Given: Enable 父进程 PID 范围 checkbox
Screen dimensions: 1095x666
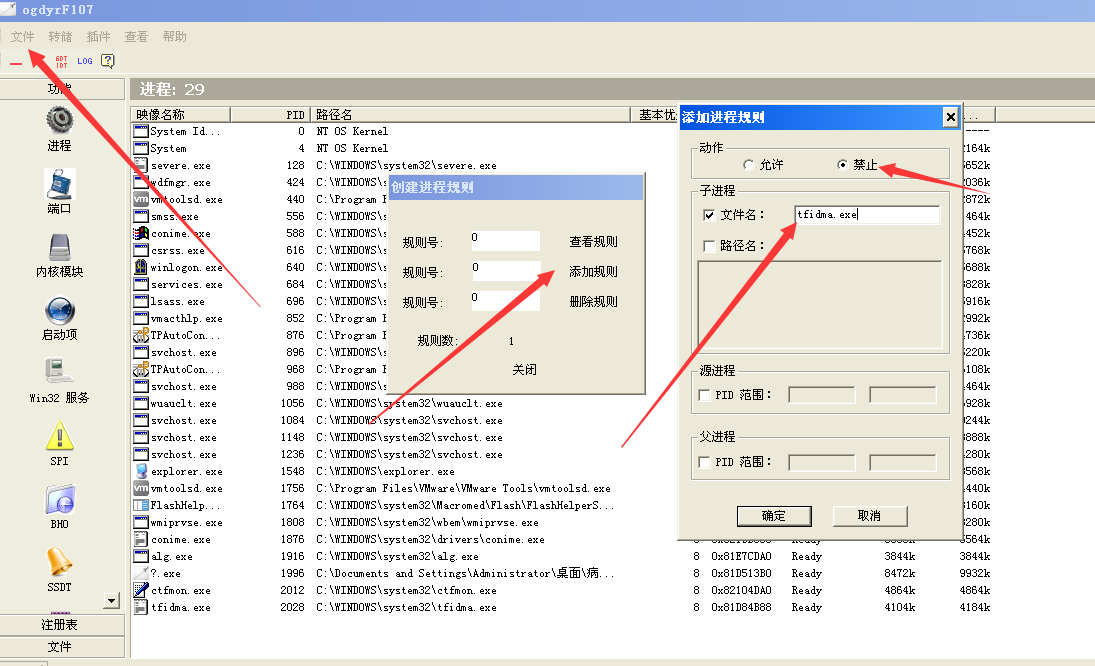Looking at the screenshot, I should [x=704, y=462].
